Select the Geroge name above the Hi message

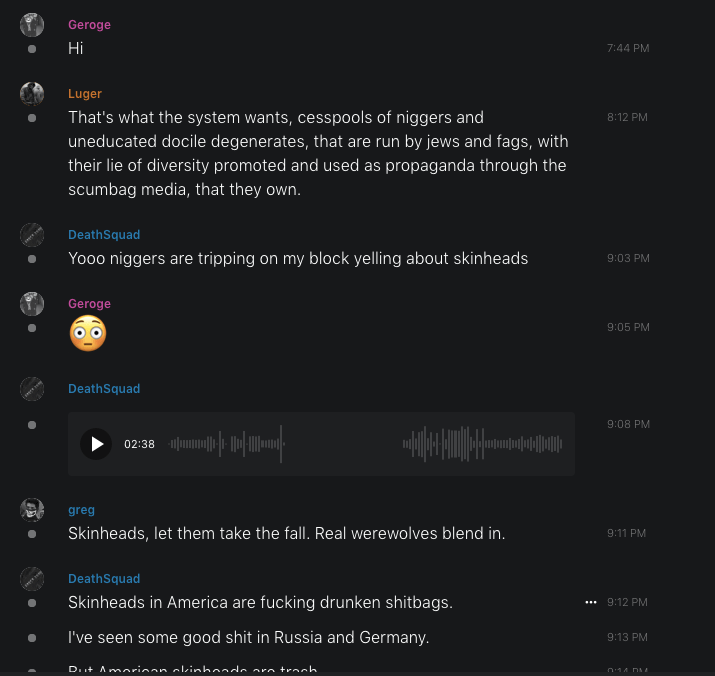point(90,25)
